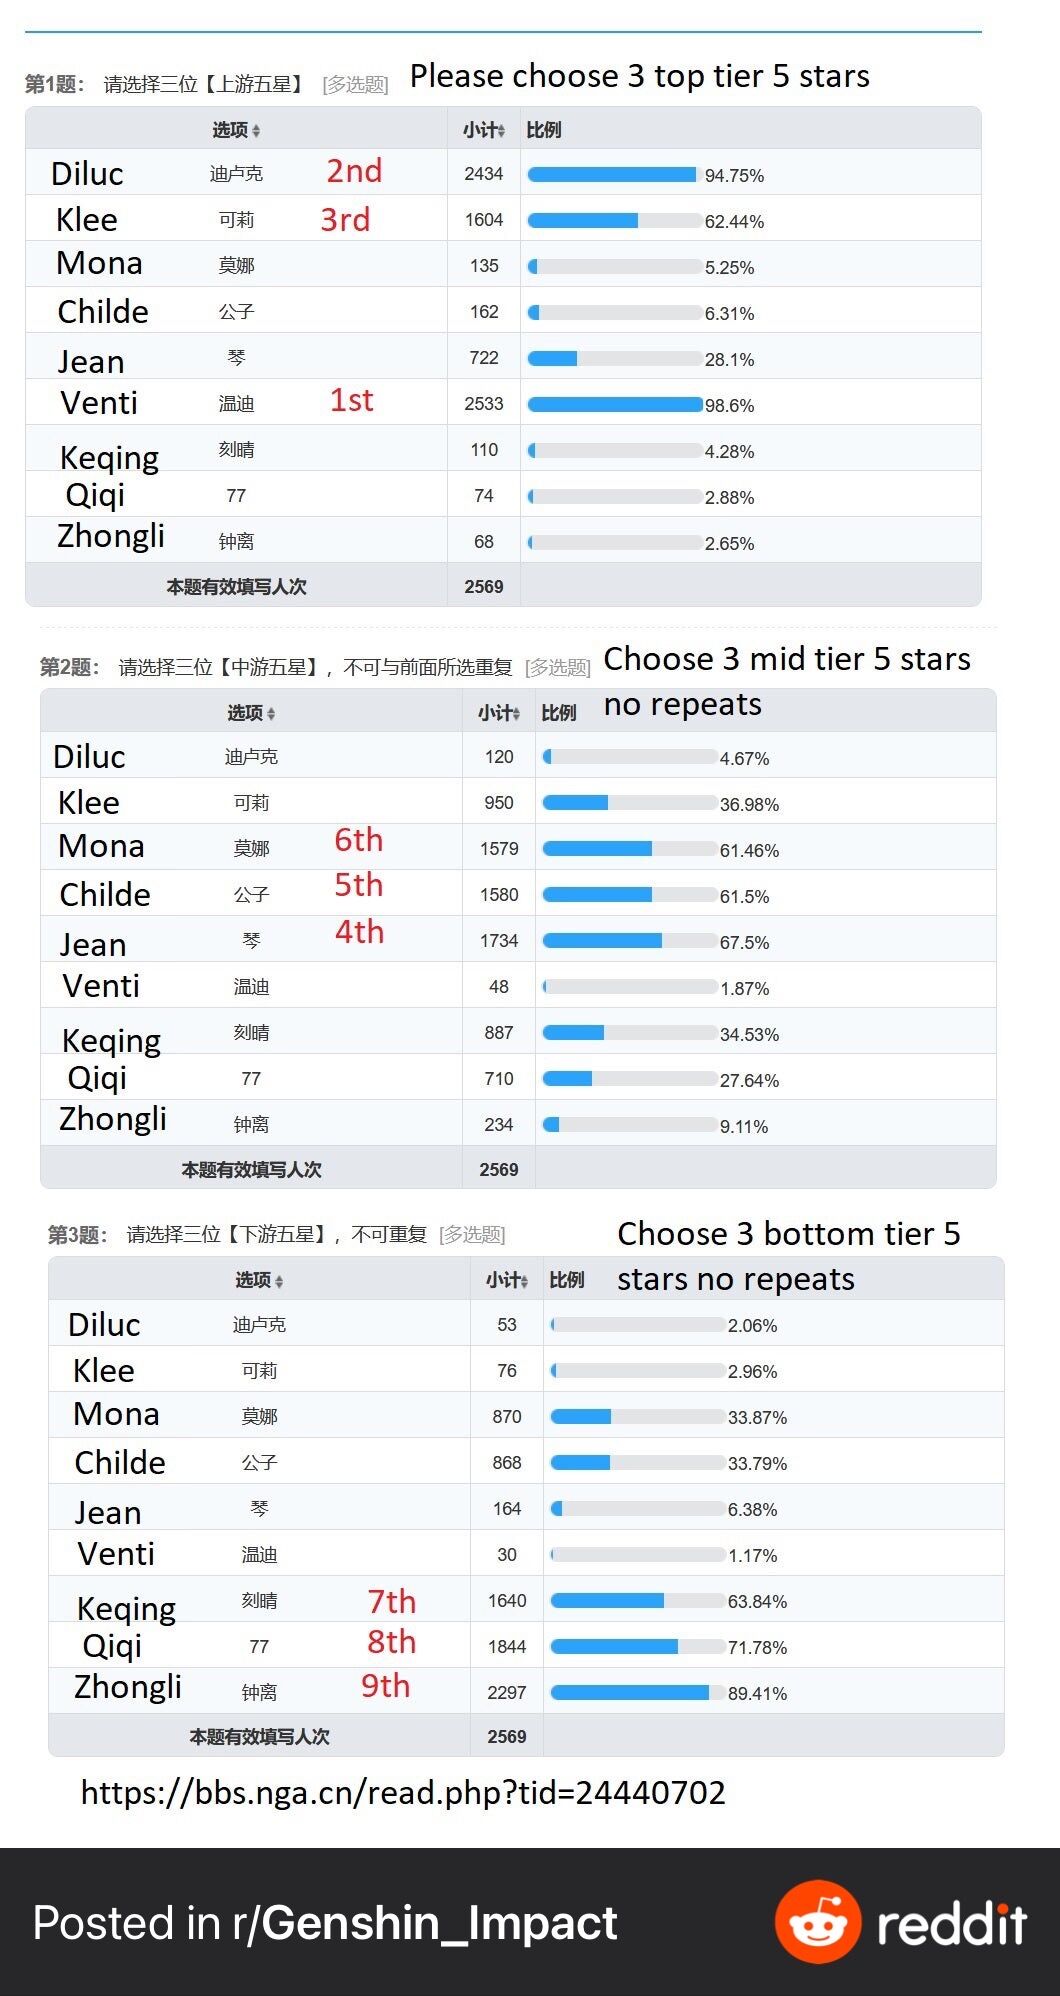Click the Reddit logo icon

click(817, 1921)
